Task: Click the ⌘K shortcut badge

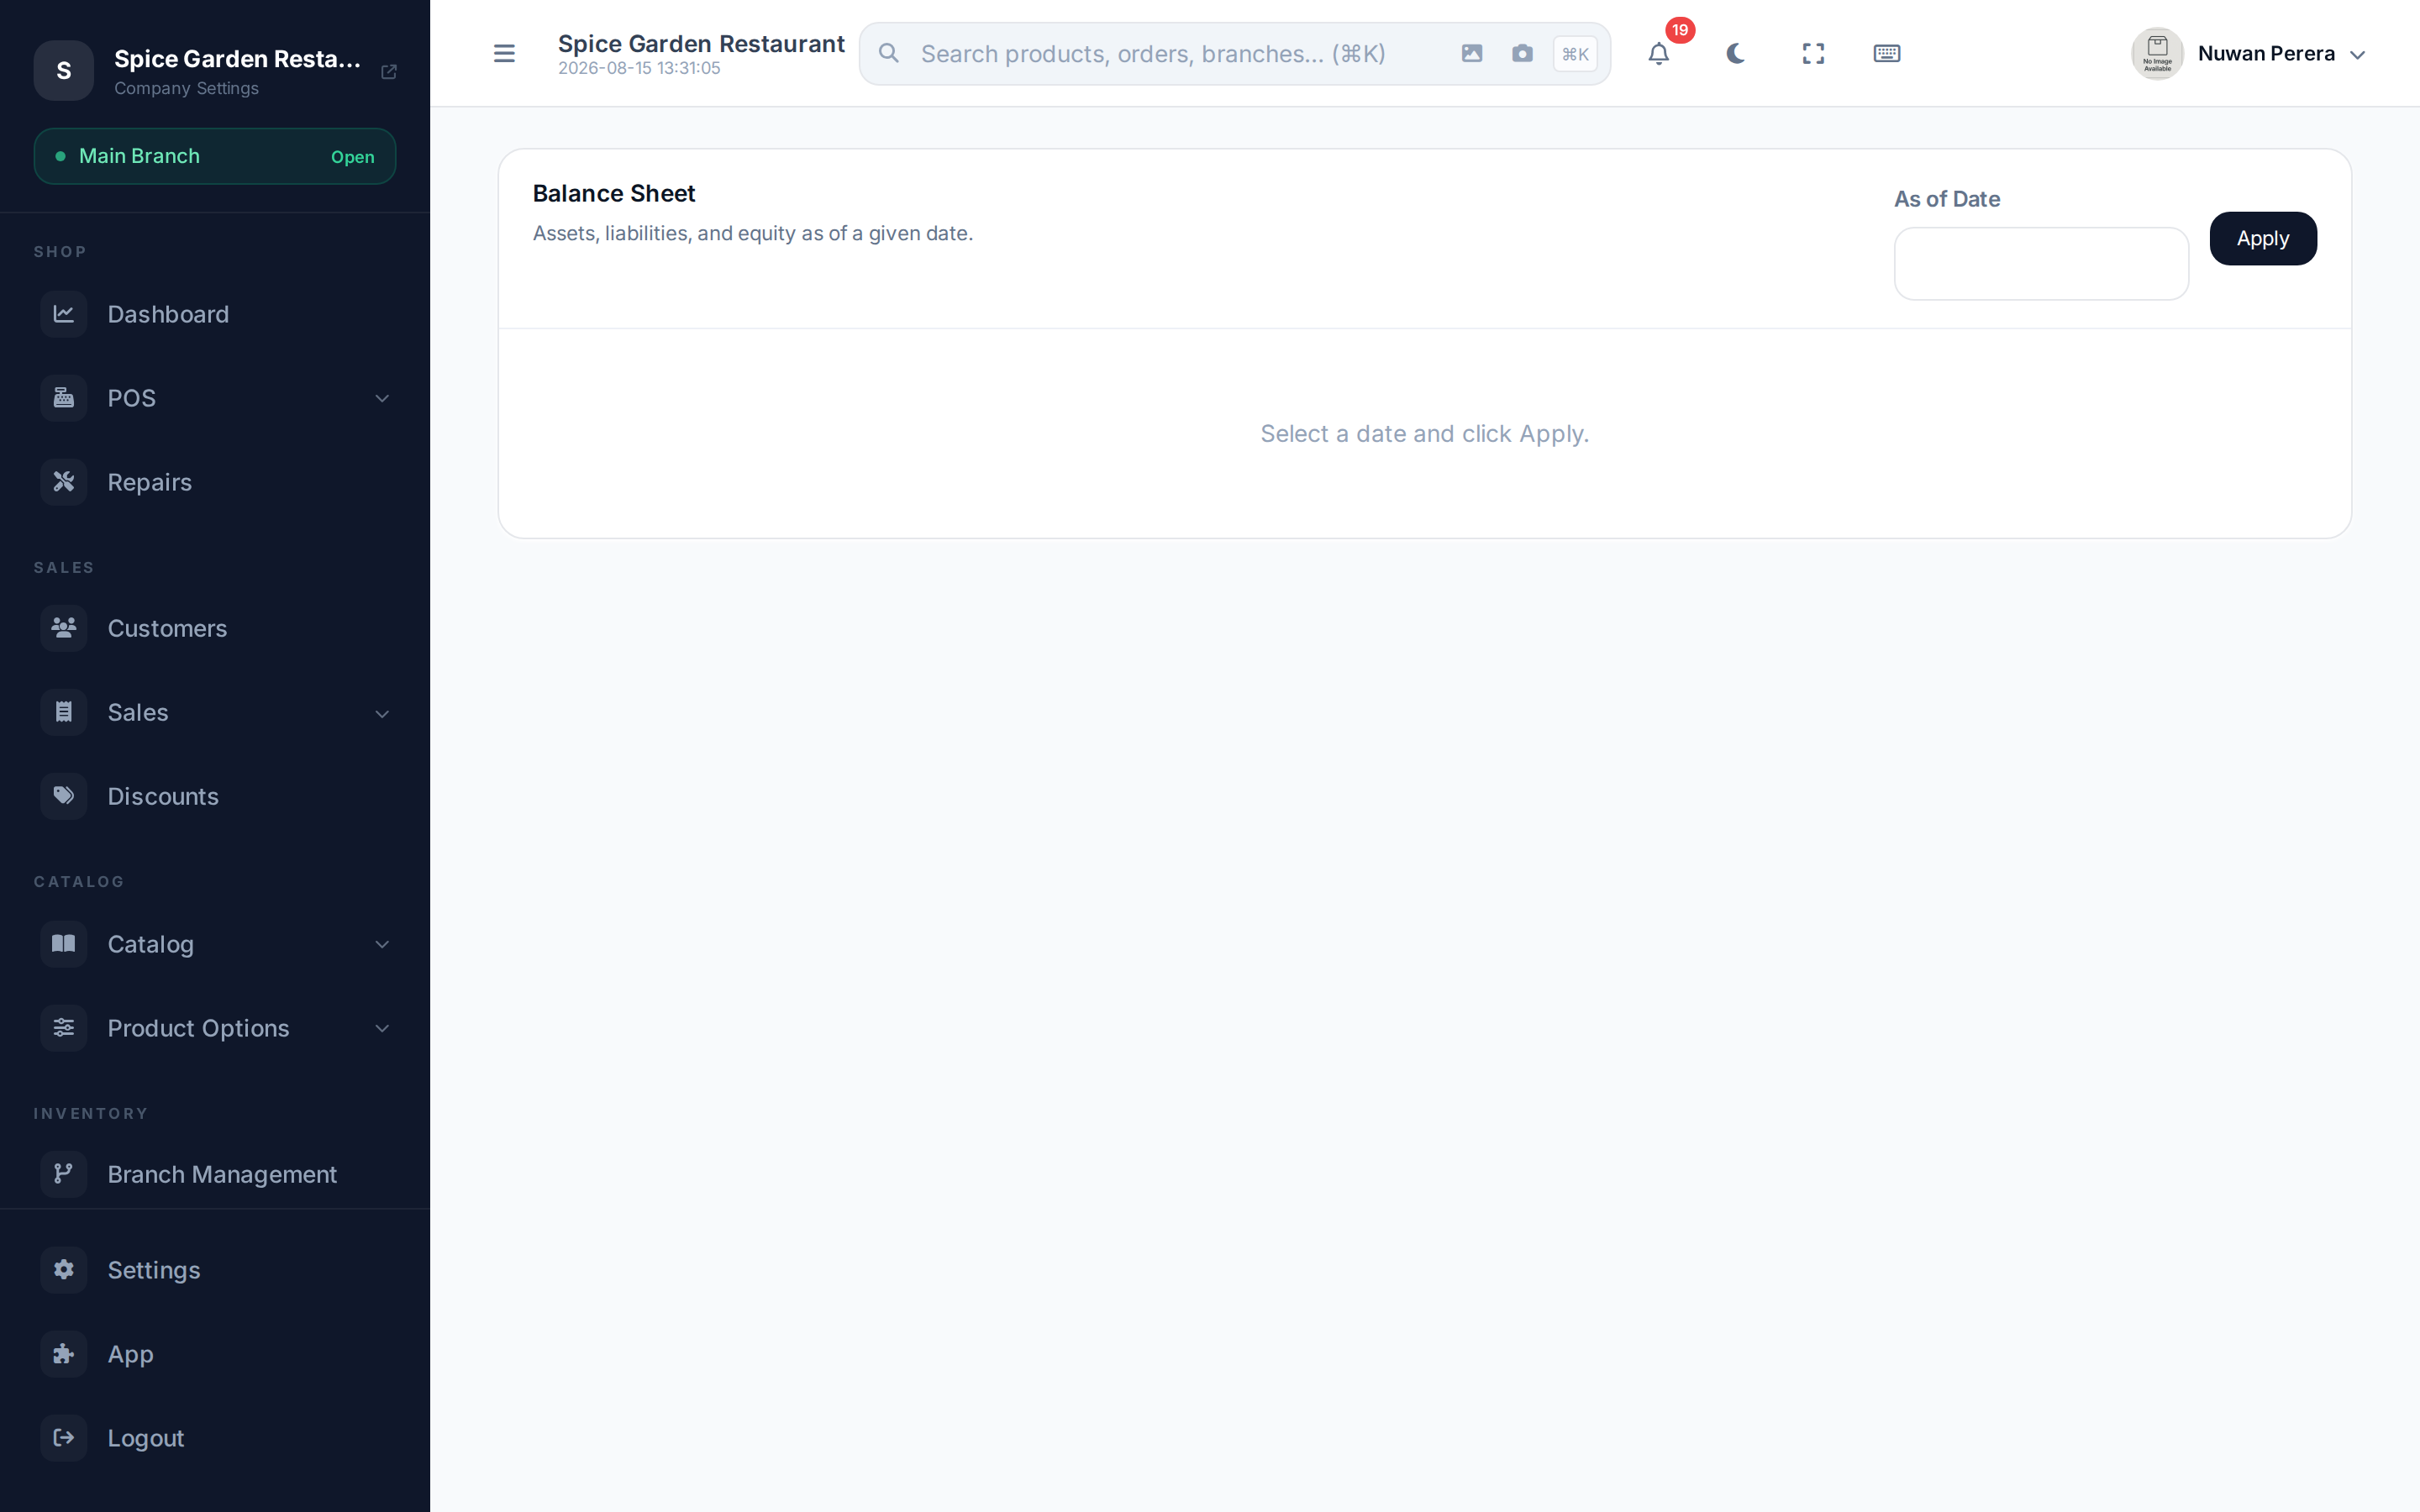Action: click(1575, 54)
